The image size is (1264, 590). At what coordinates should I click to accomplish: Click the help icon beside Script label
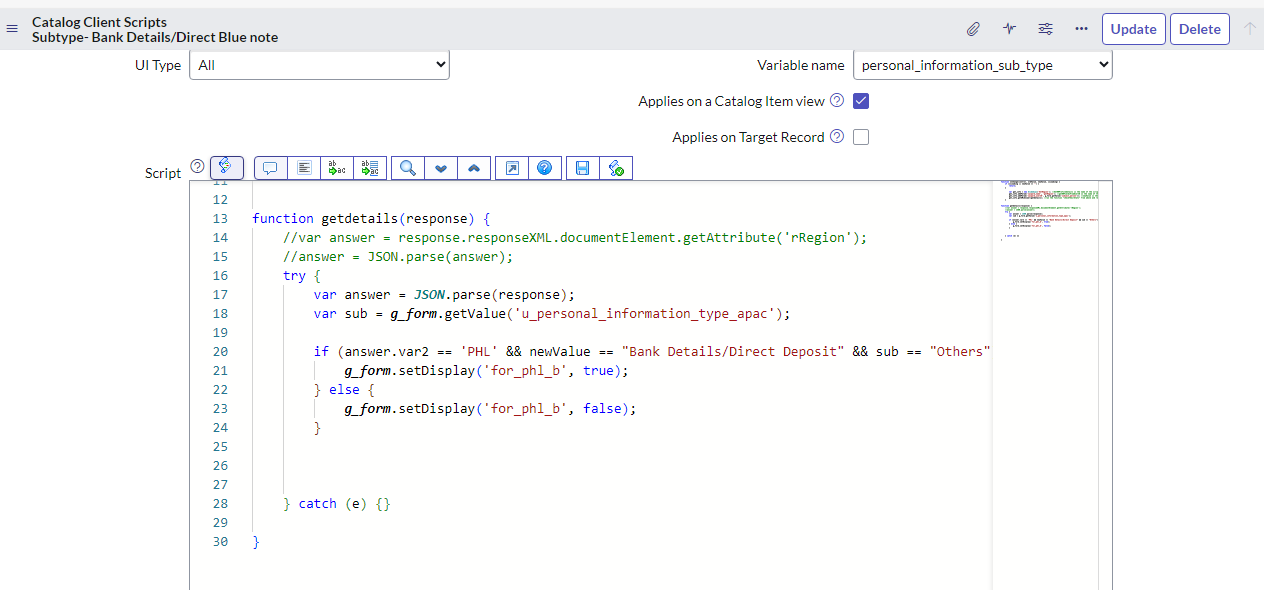pyautogui.click(x=197, y=166)
